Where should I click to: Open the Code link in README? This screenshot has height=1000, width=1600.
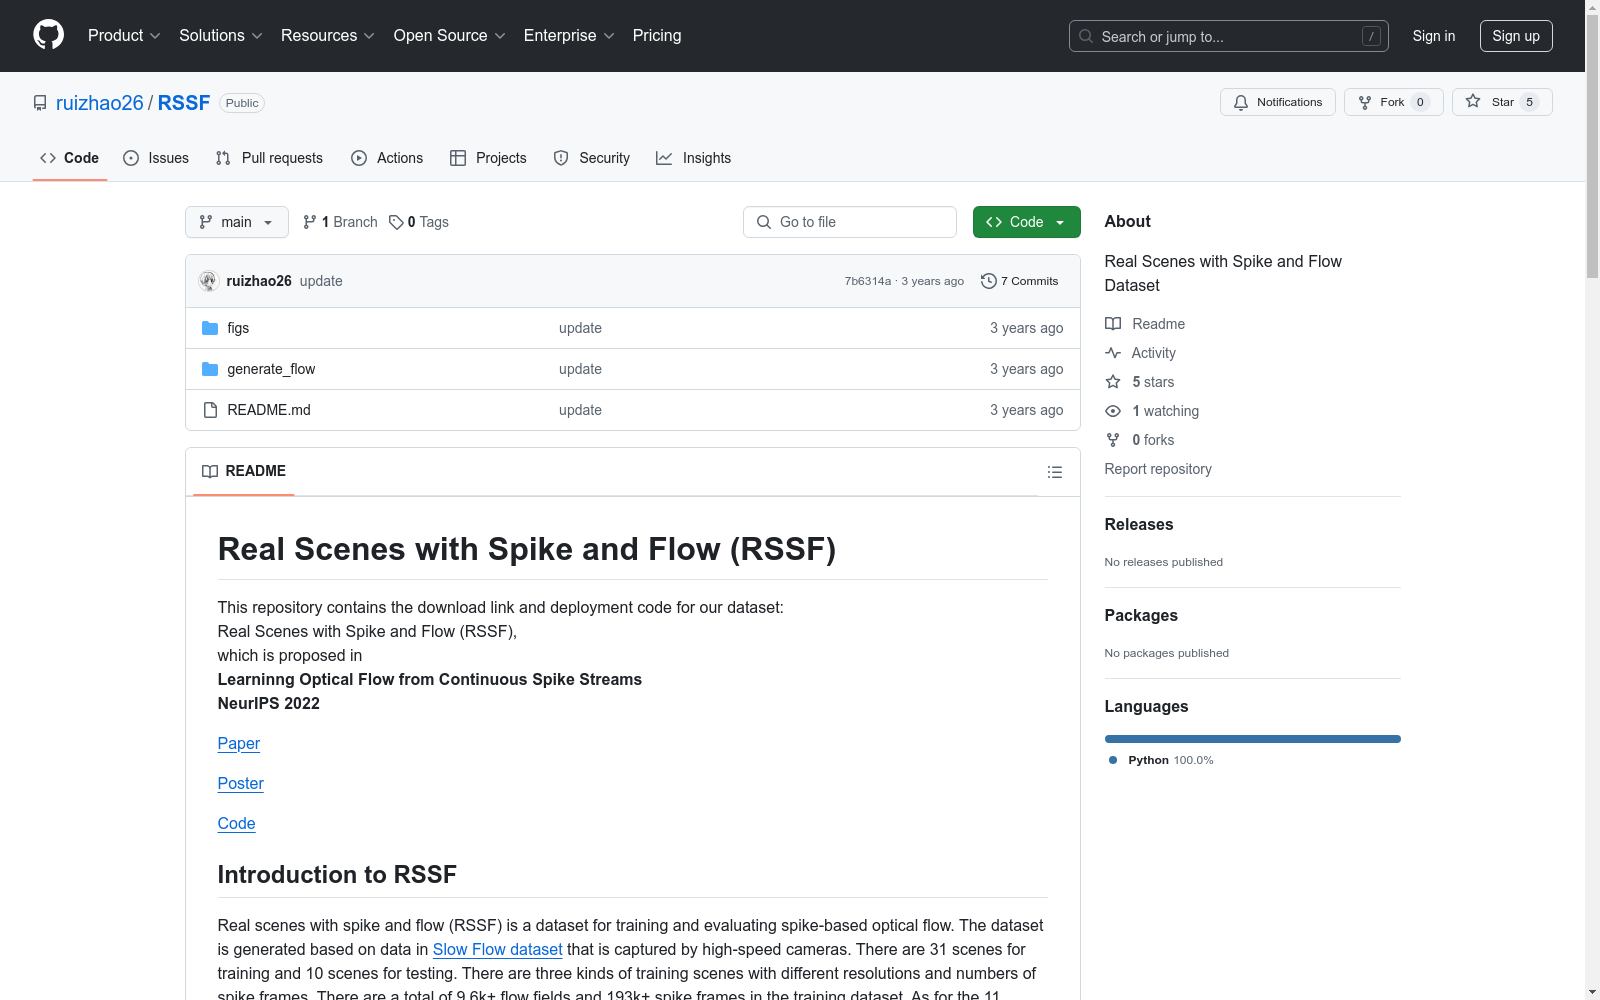click(x=237, y=823)
